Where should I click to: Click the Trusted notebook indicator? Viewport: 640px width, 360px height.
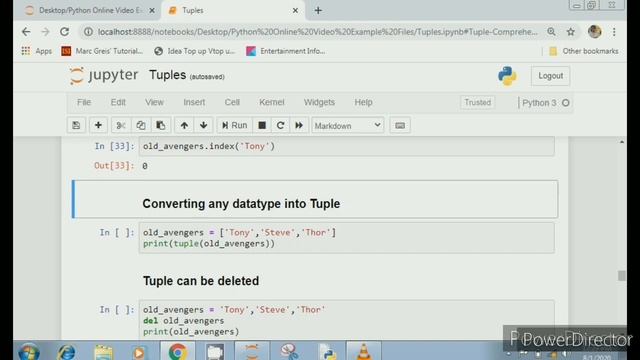pyautogui.click(x=478, y=102)
